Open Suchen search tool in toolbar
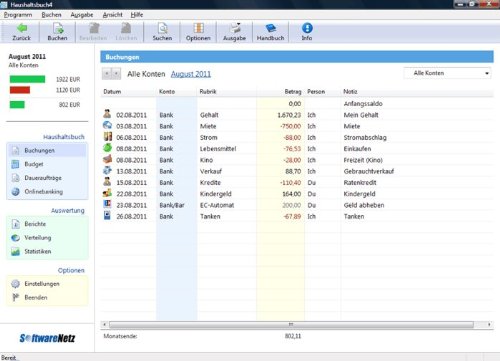This screenshot has height=361, width=500. 162,32
